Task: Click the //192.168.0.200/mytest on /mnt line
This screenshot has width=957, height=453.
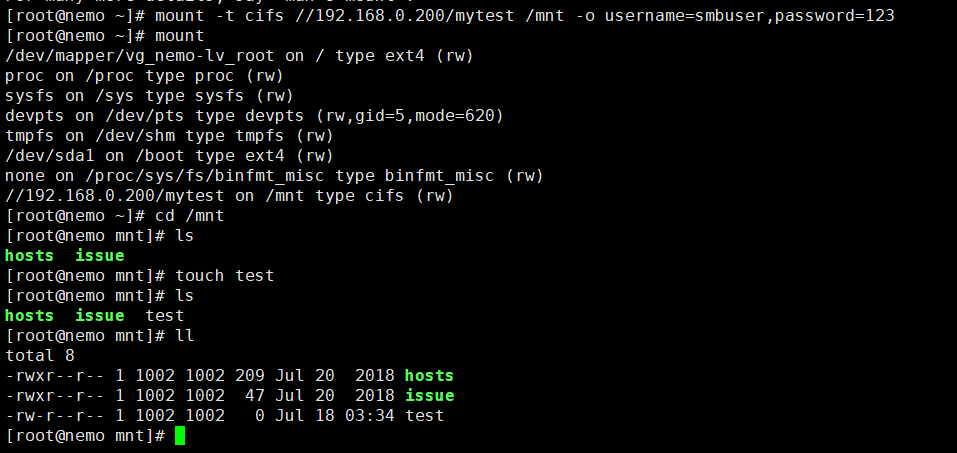Action: click(229, 196)
